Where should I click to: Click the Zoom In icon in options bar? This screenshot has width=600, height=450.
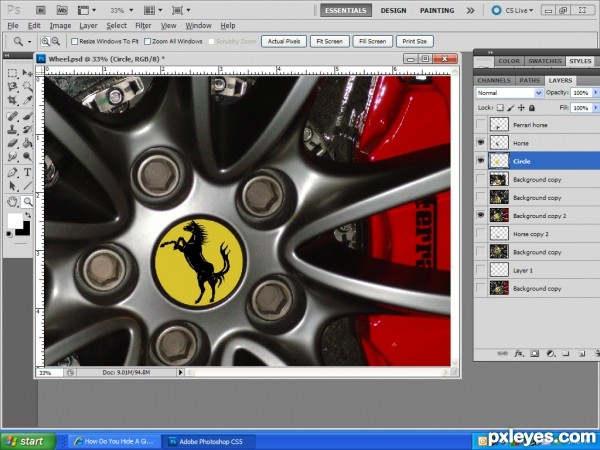tap(45, 41)
